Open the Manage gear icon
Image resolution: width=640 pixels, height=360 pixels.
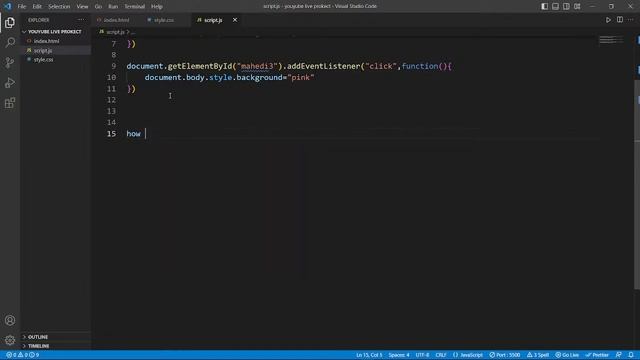point(10,340)
